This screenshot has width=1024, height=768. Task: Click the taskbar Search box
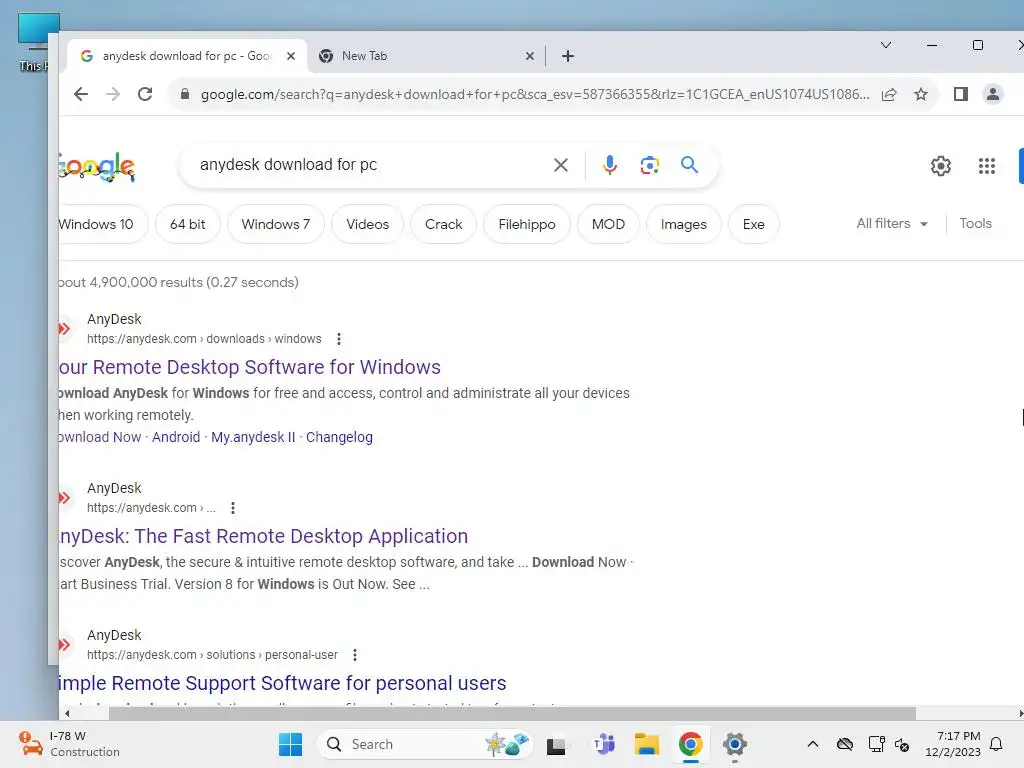point(424,744)
